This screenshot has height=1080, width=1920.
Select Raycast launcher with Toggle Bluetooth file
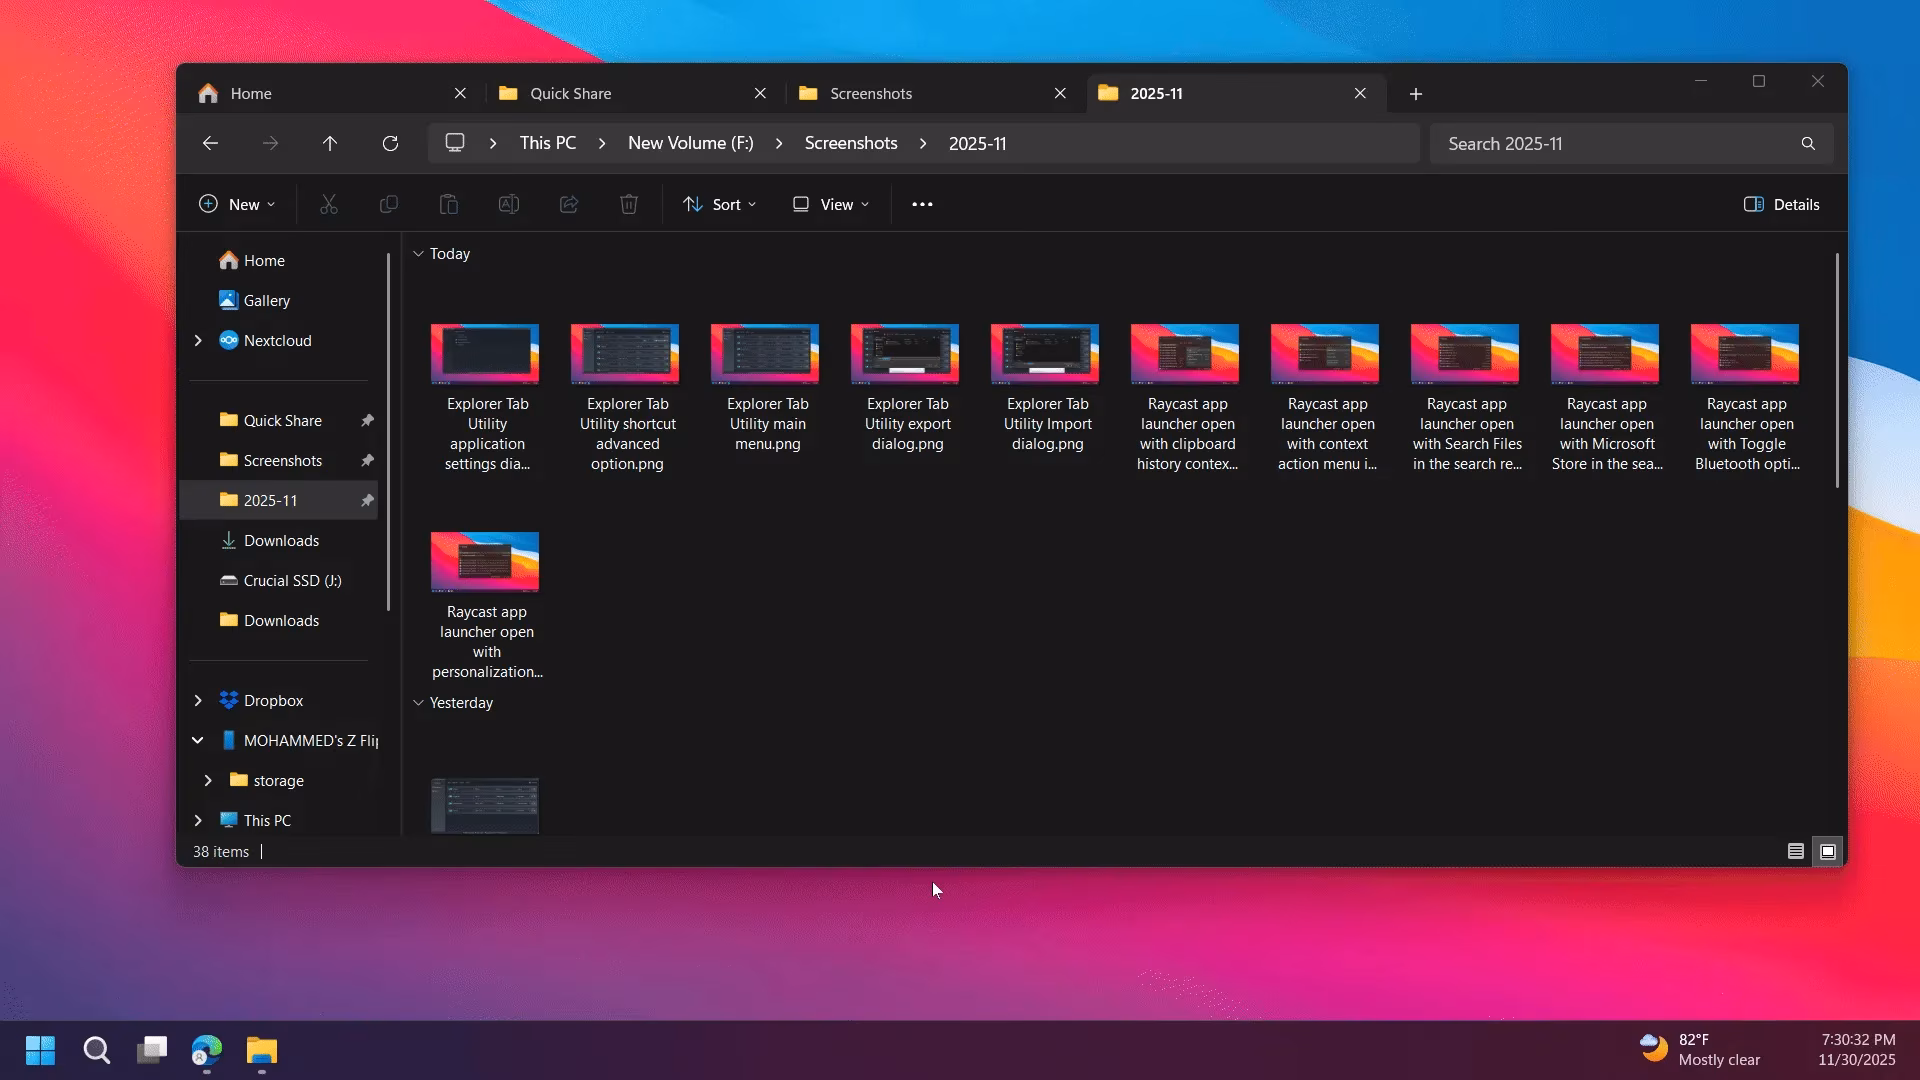coord(1747,398)
